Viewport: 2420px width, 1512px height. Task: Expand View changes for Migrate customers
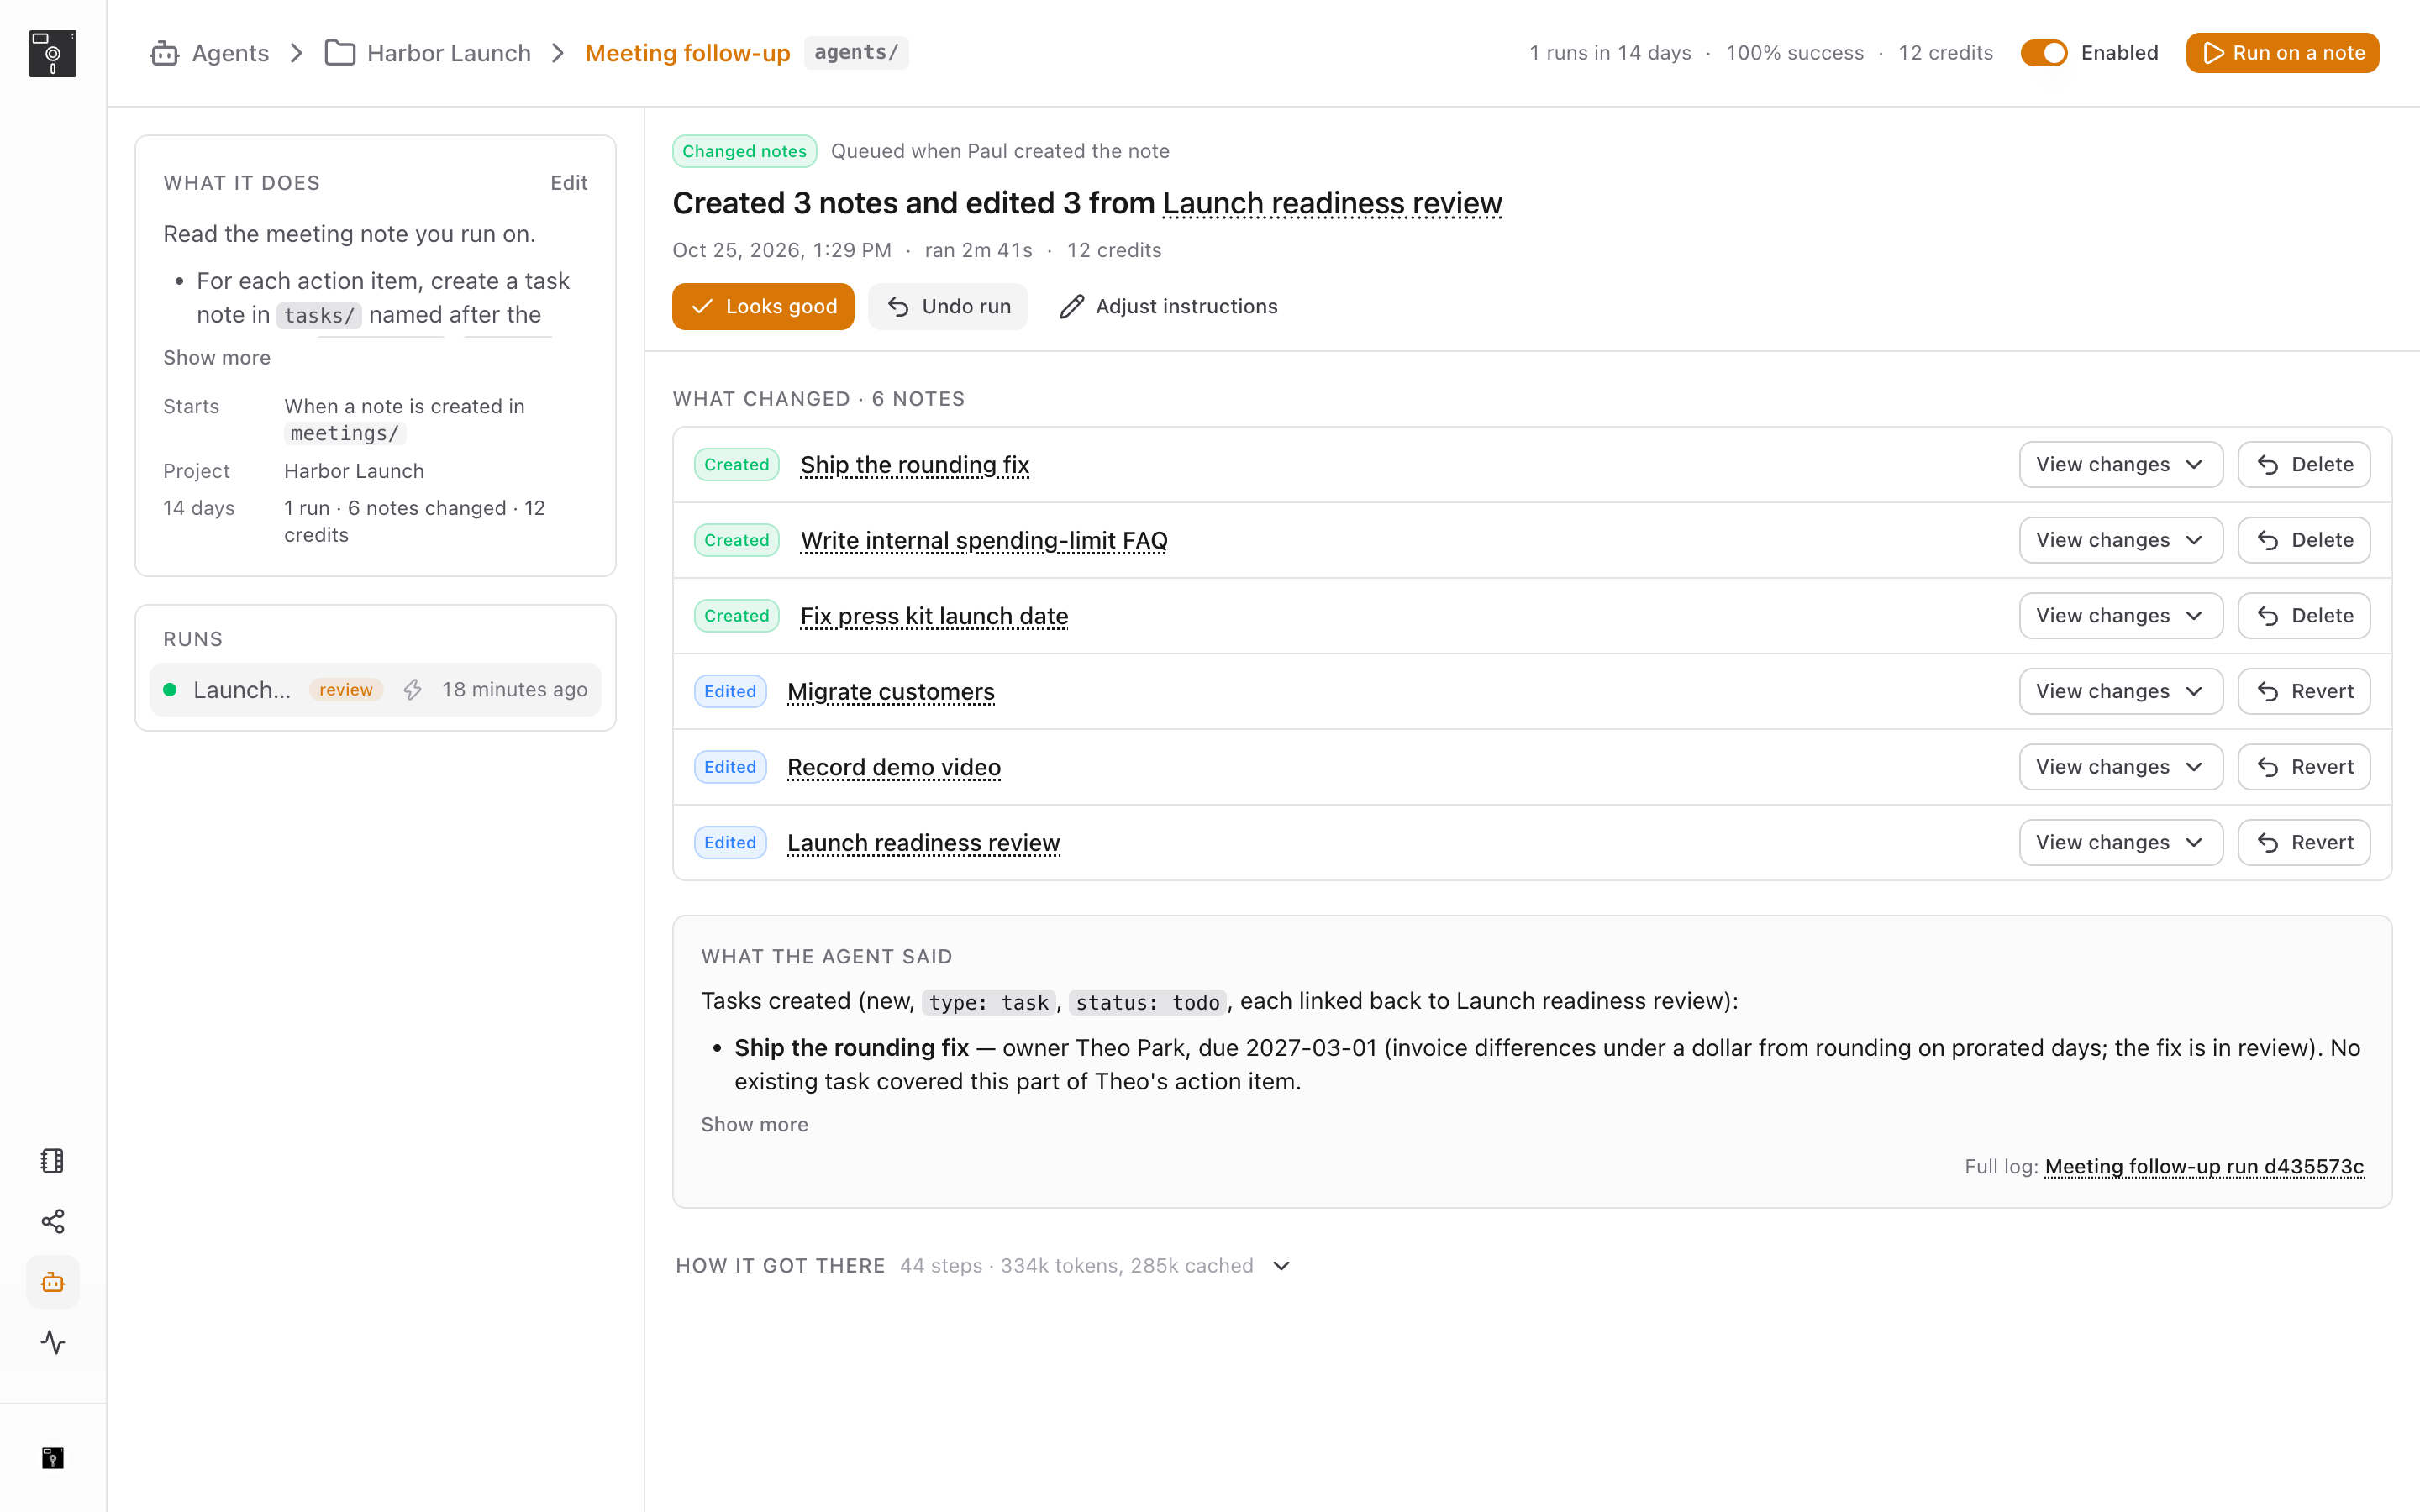pyautogui.click(x=2120, y=691)
